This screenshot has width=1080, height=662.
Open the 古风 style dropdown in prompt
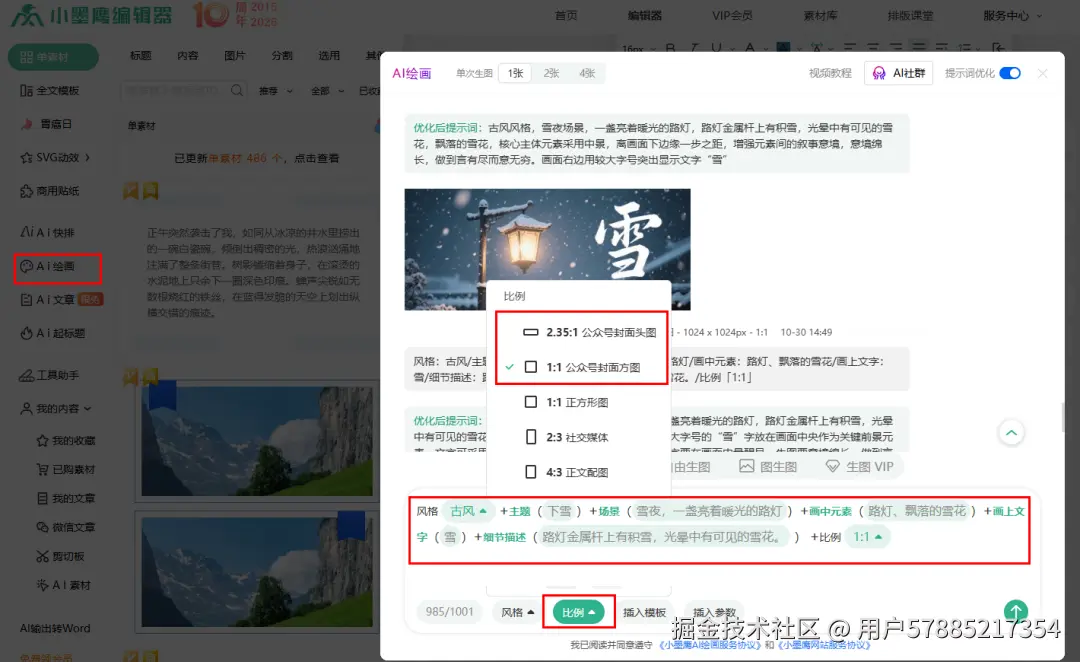(x=468, y=511)
